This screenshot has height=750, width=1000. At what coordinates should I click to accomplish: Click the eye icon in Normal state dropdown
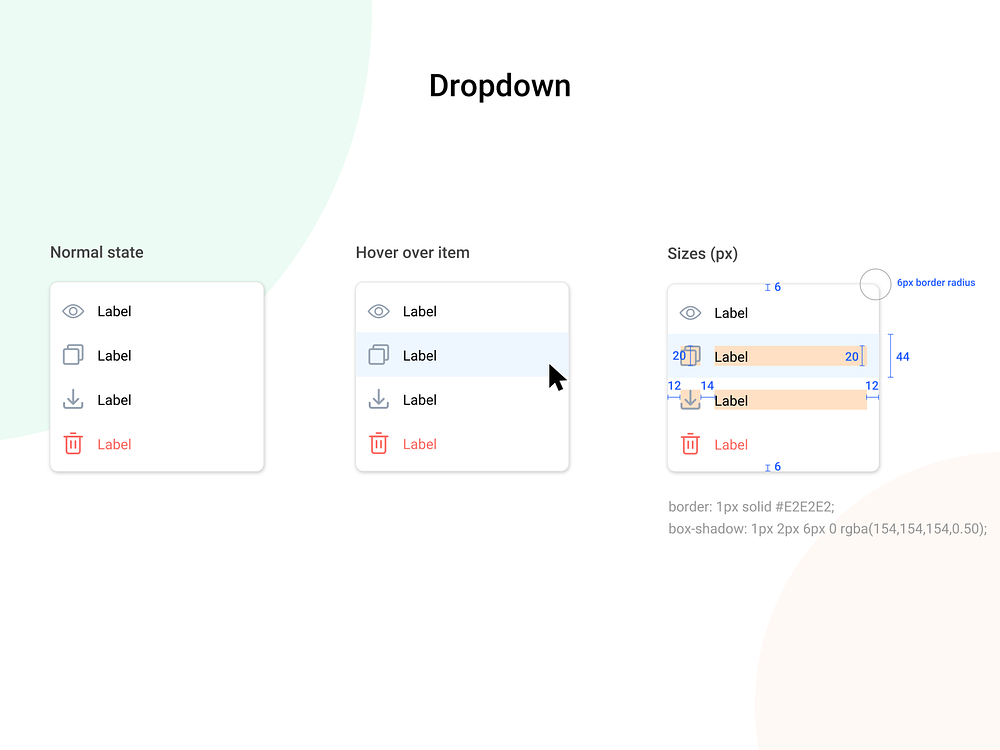(x=72, y=311)
